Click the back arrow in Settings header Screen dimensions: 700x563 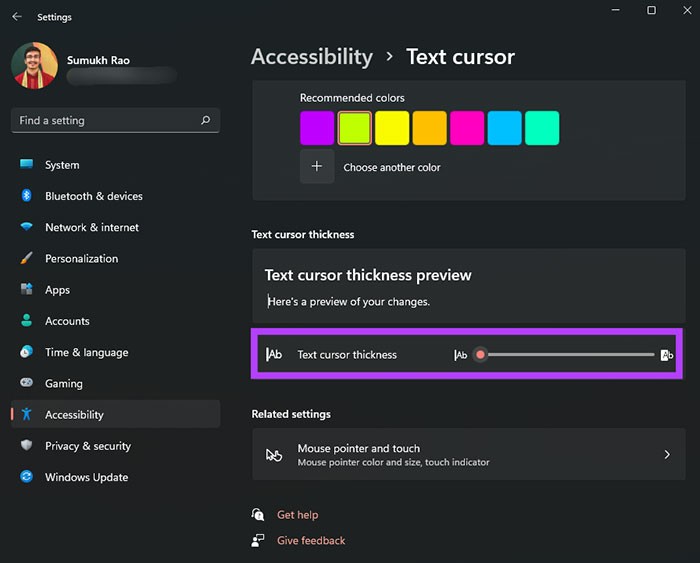click(x=17, y=17)
